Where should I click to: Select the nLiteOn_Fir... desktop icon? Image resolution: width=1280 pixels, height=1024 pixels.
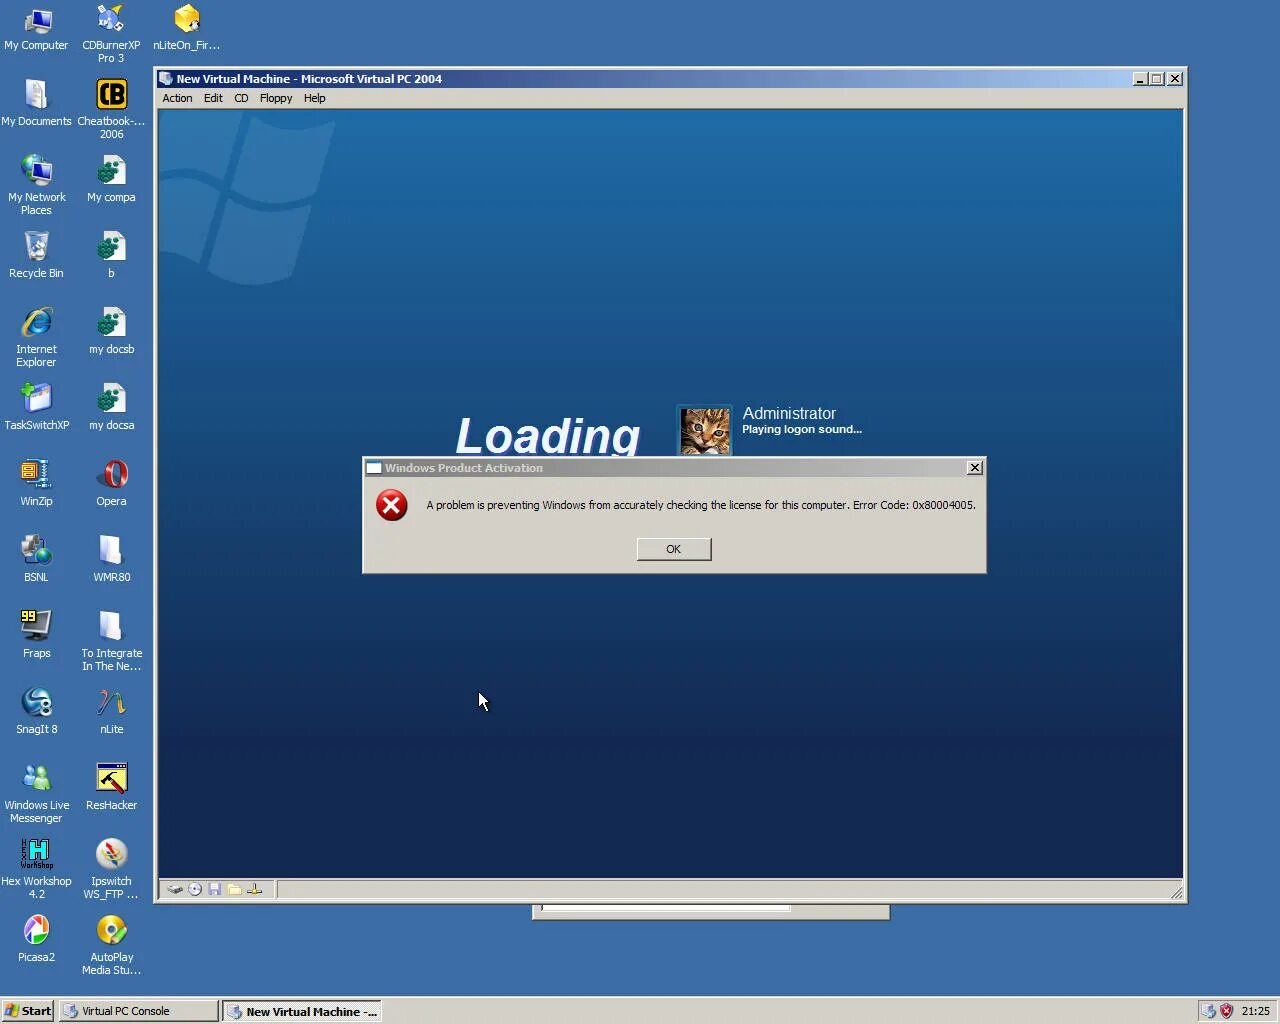tap(187, 28)
